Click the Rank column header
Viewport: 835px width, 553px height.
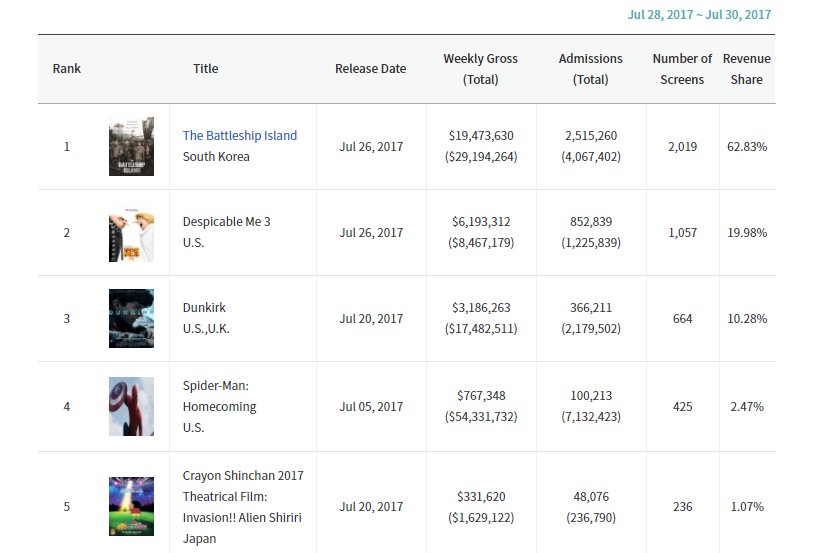pos(67,69)
